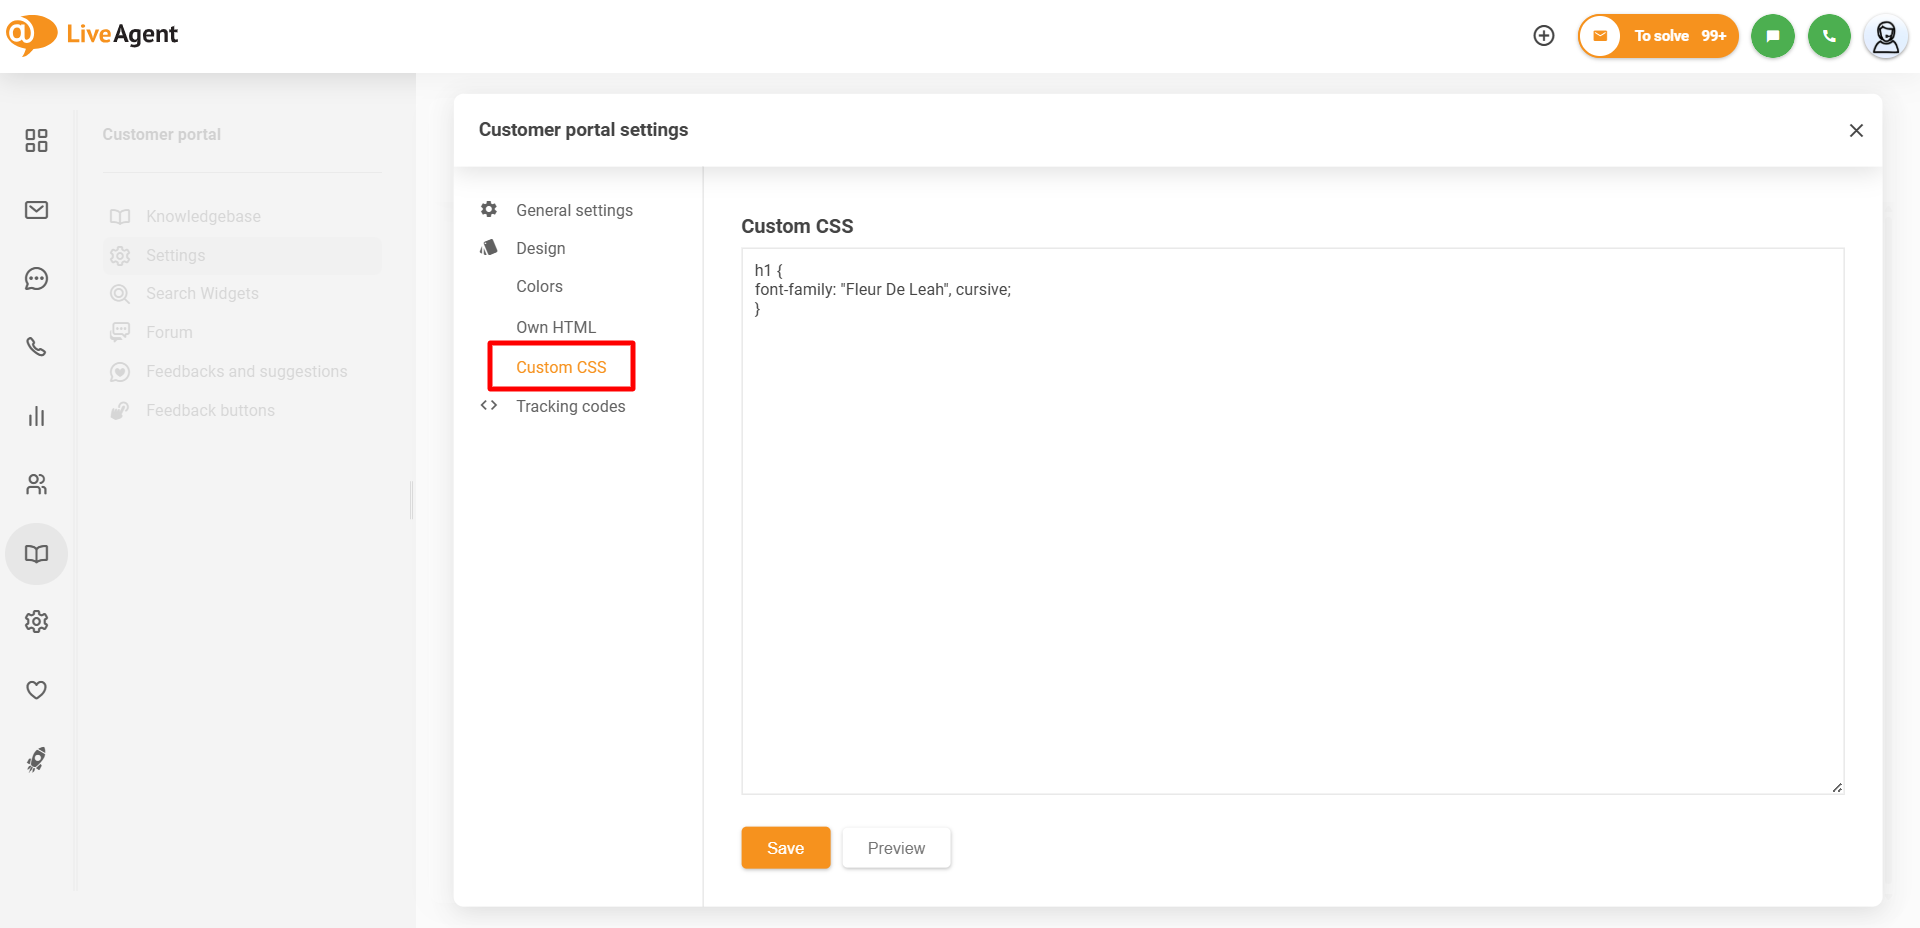Open the Customers people icon in sidebar
The image size is (1920, 928).
[36, 485]
